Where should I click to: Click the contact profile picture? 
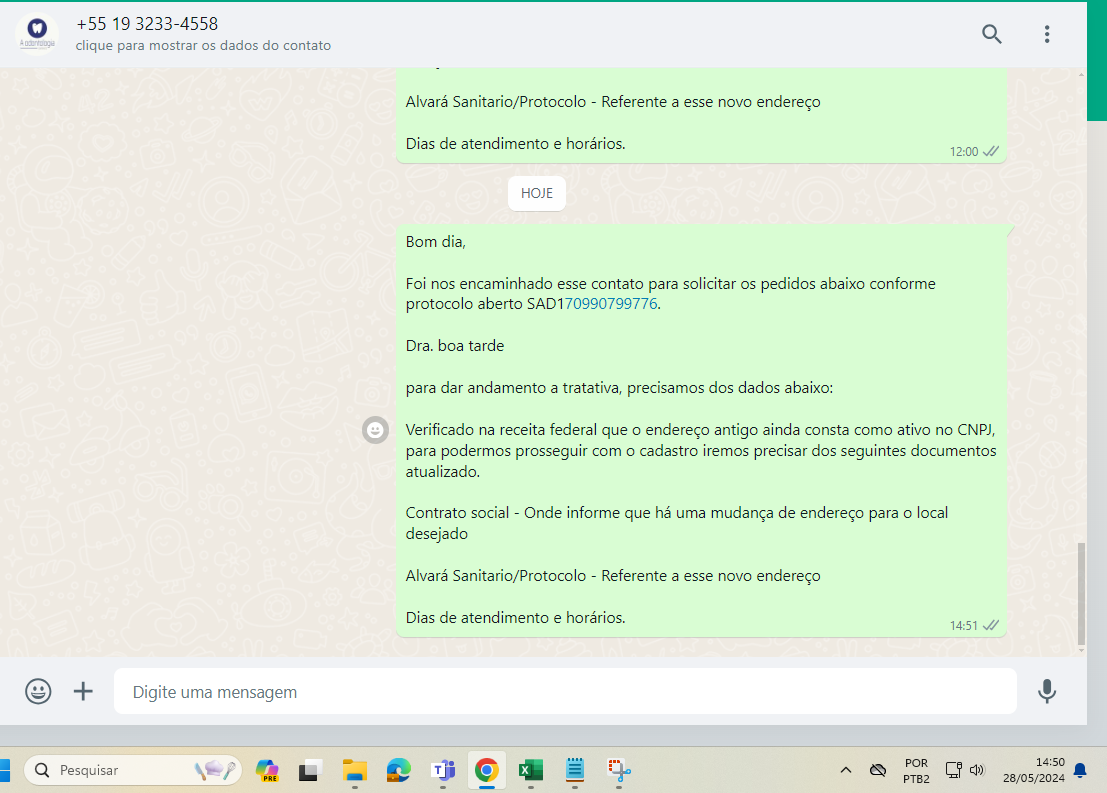pos(37,32)
